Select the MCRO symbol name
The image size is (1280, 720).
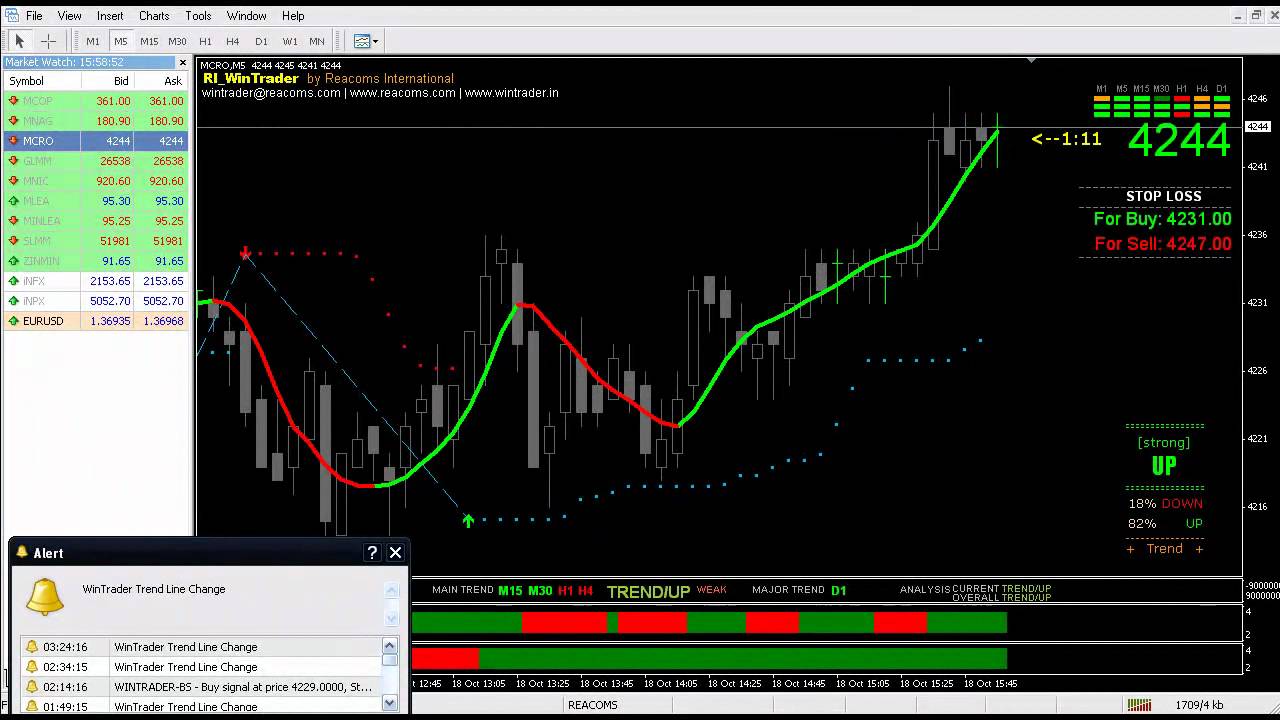click(x=38, y=141)
